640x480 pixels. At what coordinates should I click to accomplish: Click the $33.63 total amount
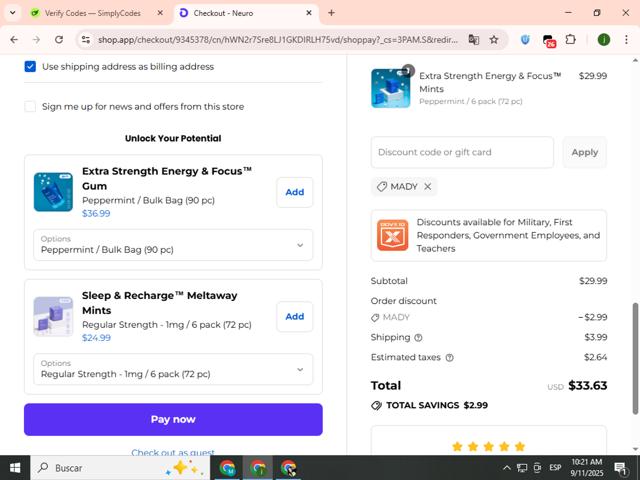587,385
